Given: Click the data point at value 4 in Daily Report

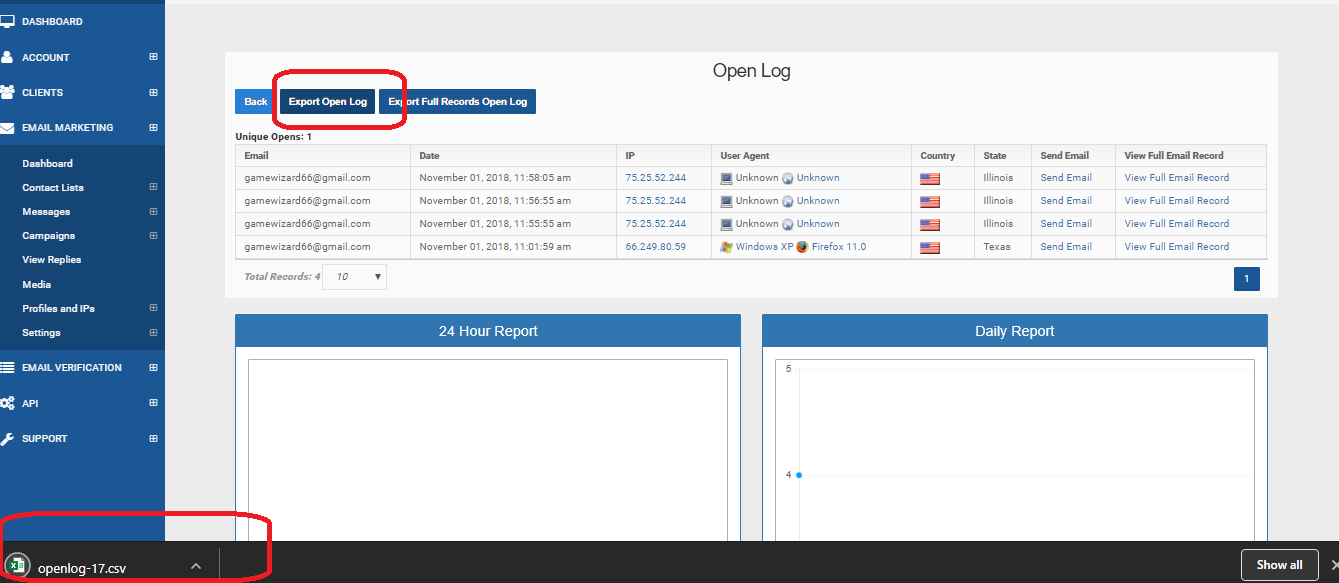Looking at the screenshot, I should click(x=799, y=475).
